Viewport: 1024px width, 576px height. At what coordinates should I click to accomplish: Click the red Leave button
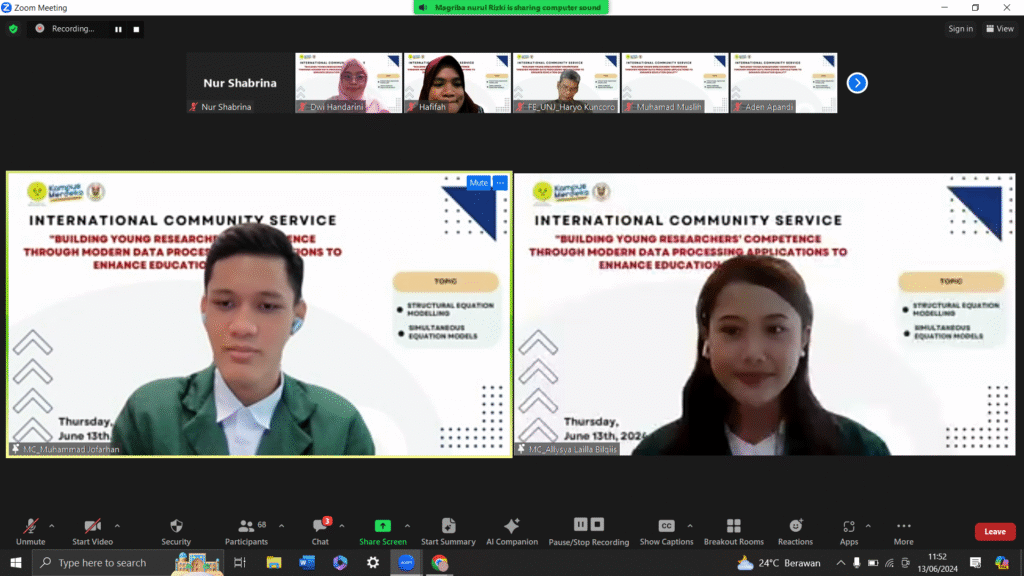[994, 532]
